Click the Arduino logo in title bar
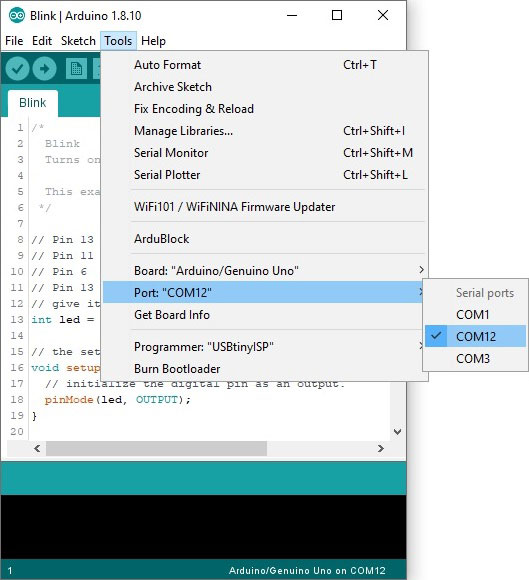The image size is (529, 580). pos(17,16)
